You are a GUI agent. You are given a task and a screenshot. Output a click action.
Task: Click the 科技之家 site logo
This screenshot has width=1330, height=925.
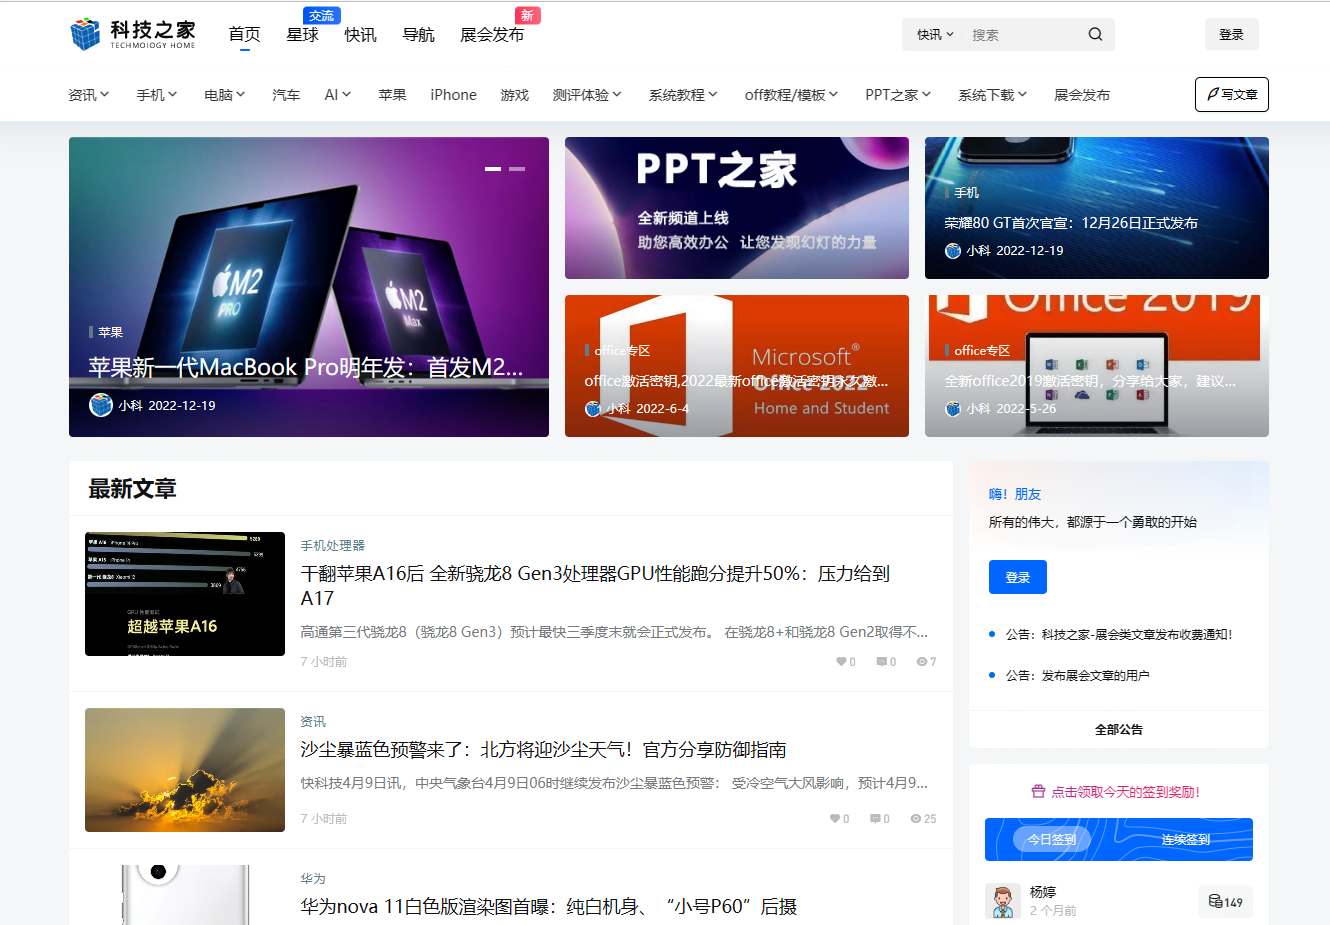tap(133, 34)
